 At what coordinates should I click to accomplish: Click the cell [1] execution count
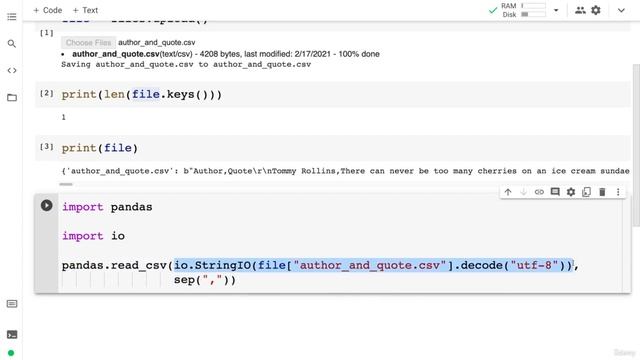[47, 33]
